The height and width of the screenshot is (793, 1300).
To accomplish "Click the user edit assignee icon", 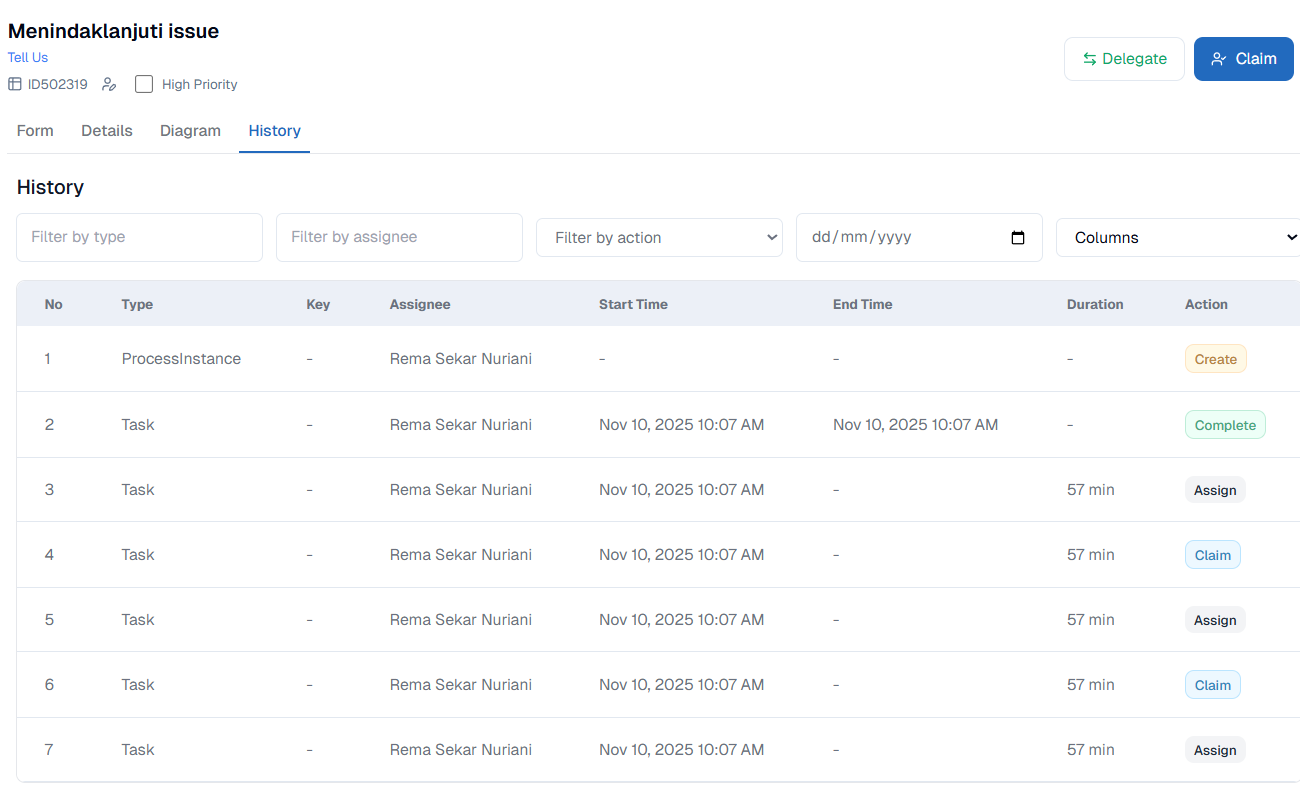I will [110, 85].
